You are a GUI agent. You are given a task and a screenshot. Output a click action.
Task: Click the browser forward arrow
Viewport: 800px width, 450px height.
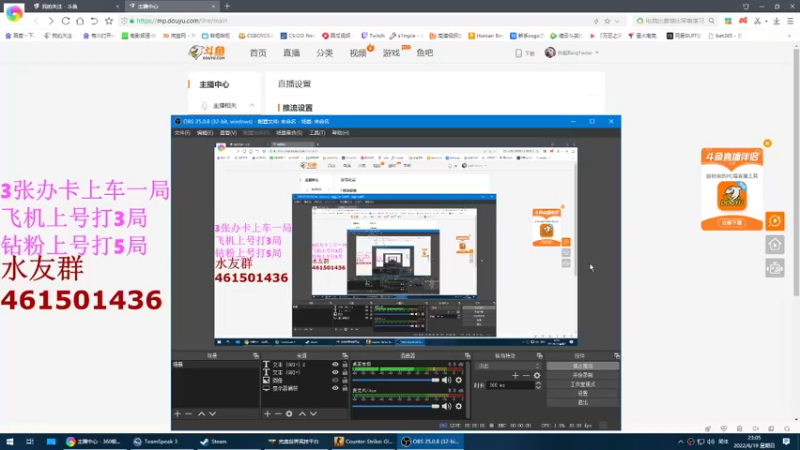coord(51,21)
